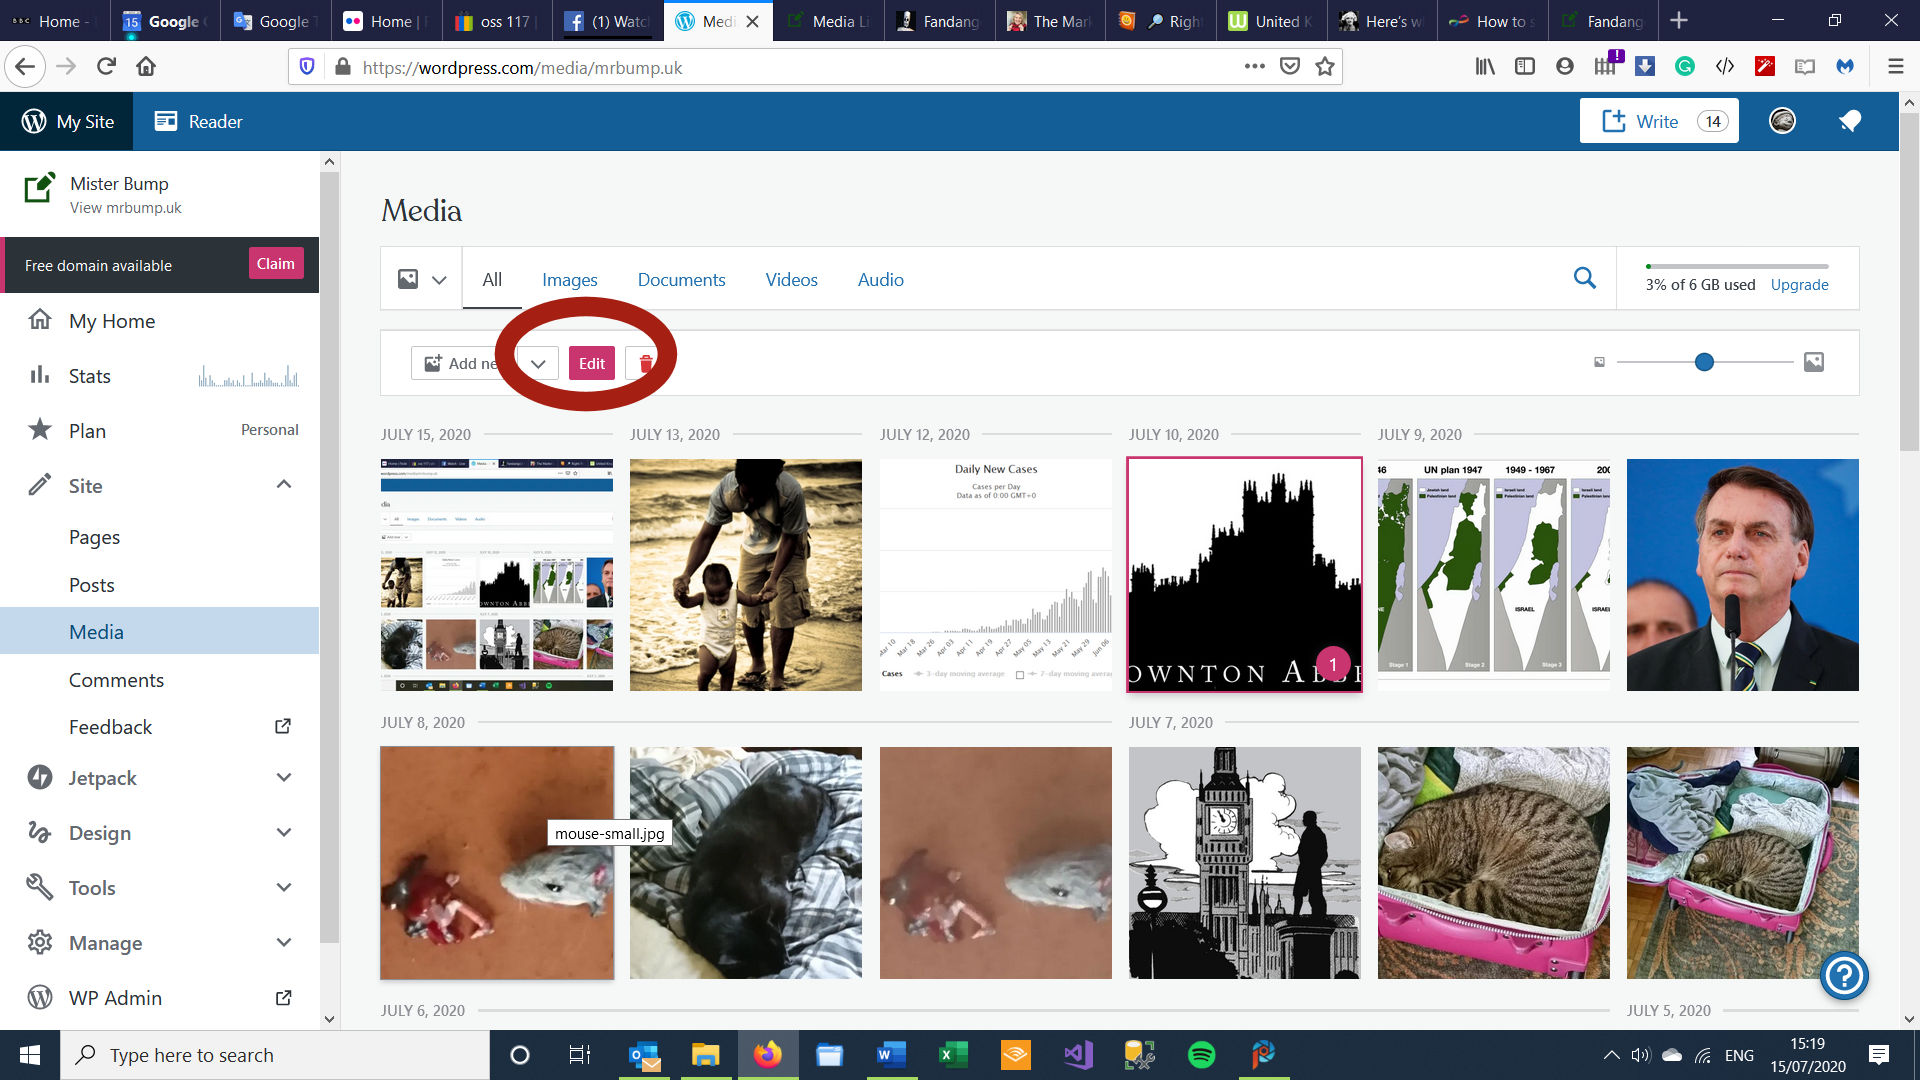The image size is (1920, 1080).
Task: Click the Upgrade storage link
Action: (1799, 284)
